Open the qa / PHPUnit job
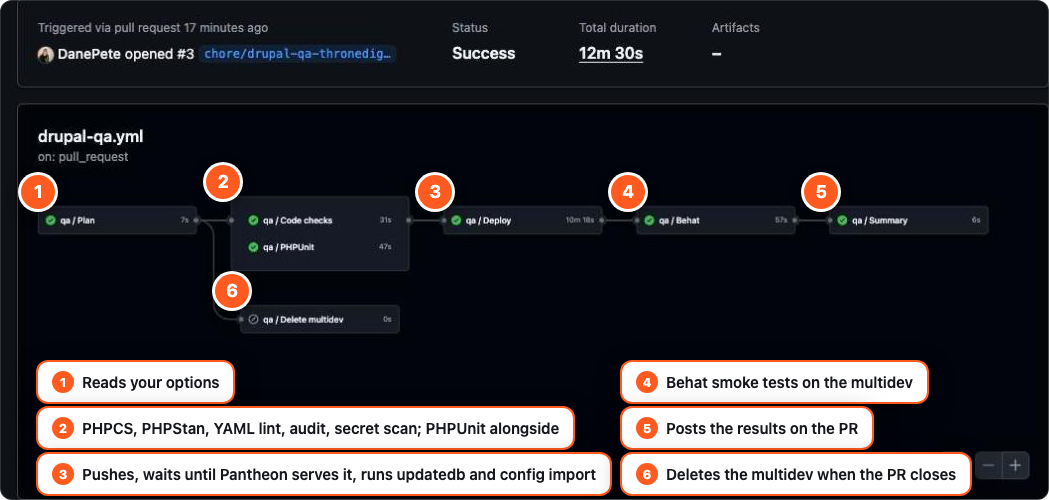 (x=319, y=247)
